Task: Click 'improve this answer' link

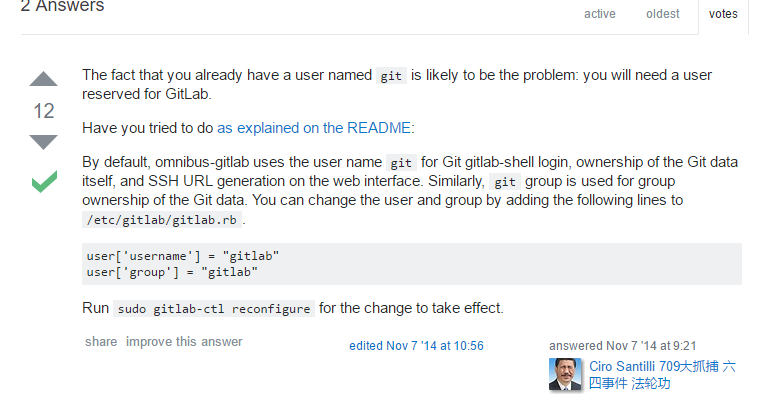Action: coord(184,342)
